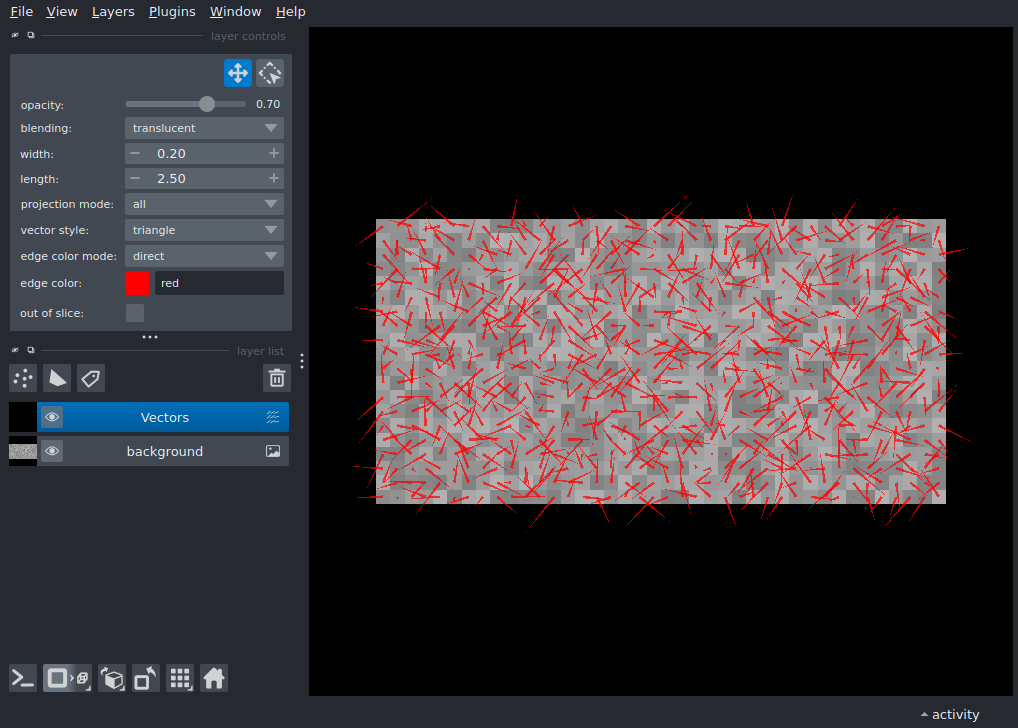Open the Plugins menu
Screen dimensions: 1018x728
point(171,11)
